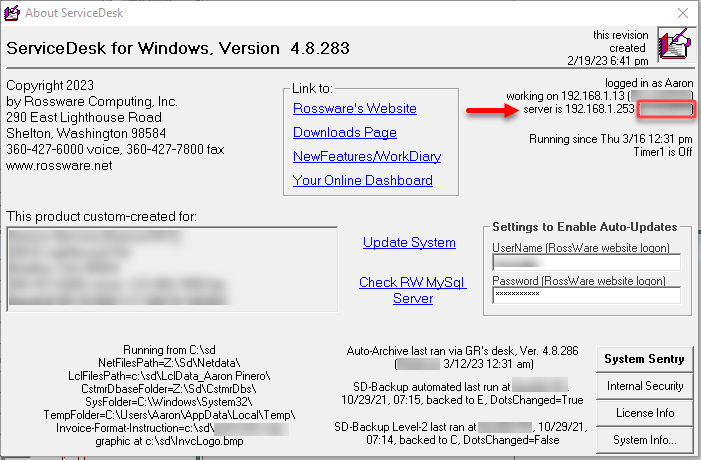Focus the Password RossWare logon field
Viewport: 701px width, 460px height.
587,295
